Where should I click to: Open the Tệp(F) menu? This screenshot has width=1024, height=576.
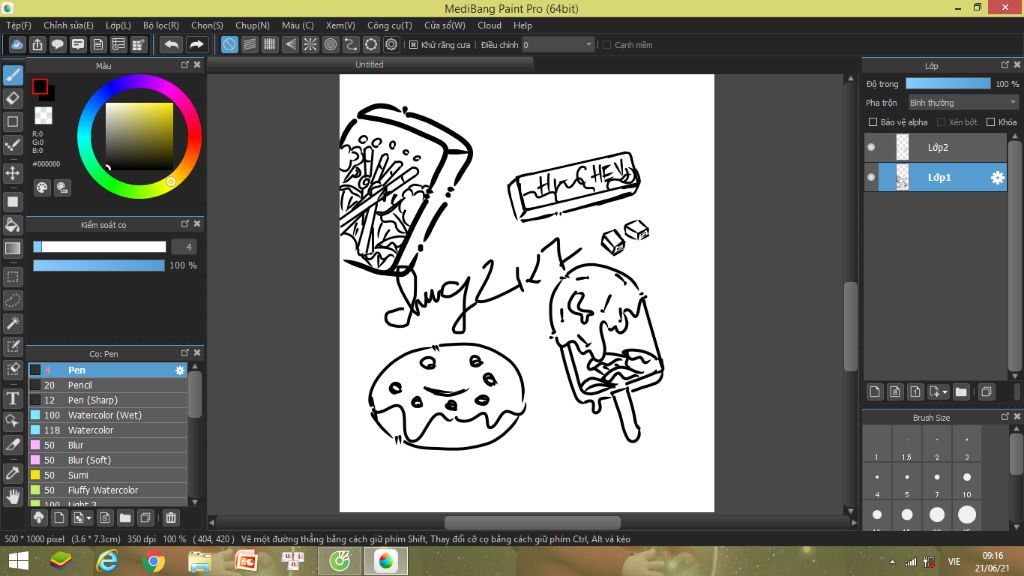(x=19, y=25)
